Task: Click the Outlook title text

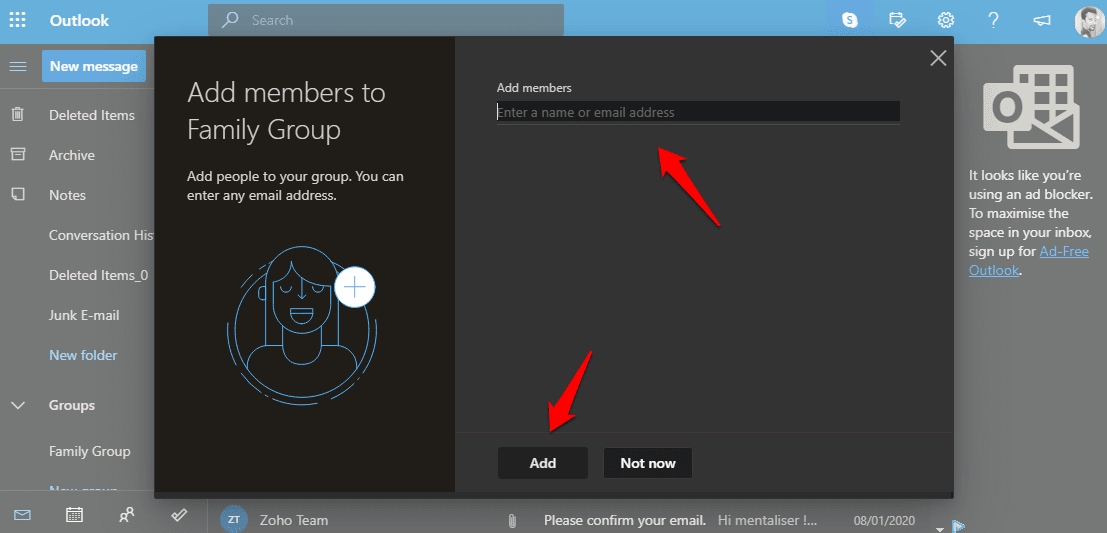Action: (x=79, y=20)
